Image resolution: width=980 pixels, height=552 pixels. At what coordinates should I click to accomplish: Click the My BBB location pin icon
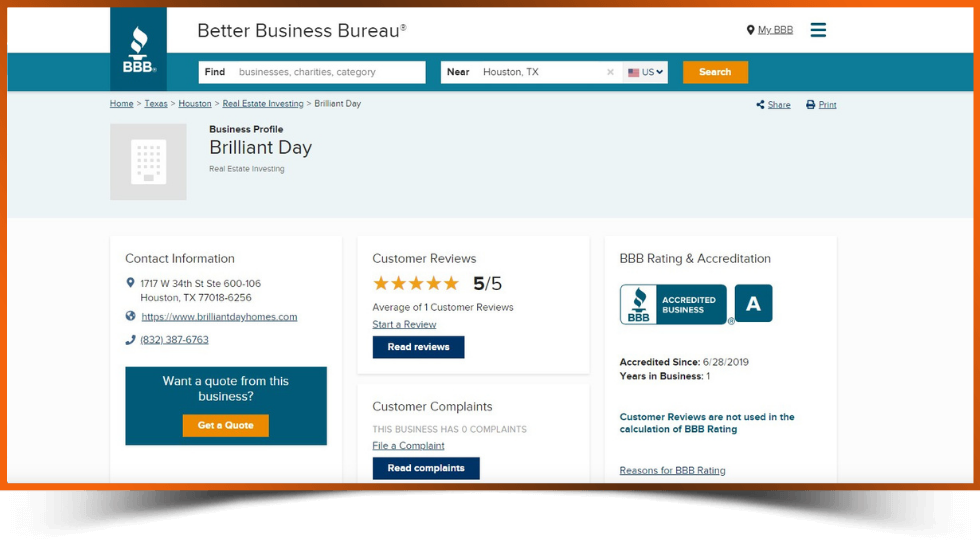tap(750, 30)
